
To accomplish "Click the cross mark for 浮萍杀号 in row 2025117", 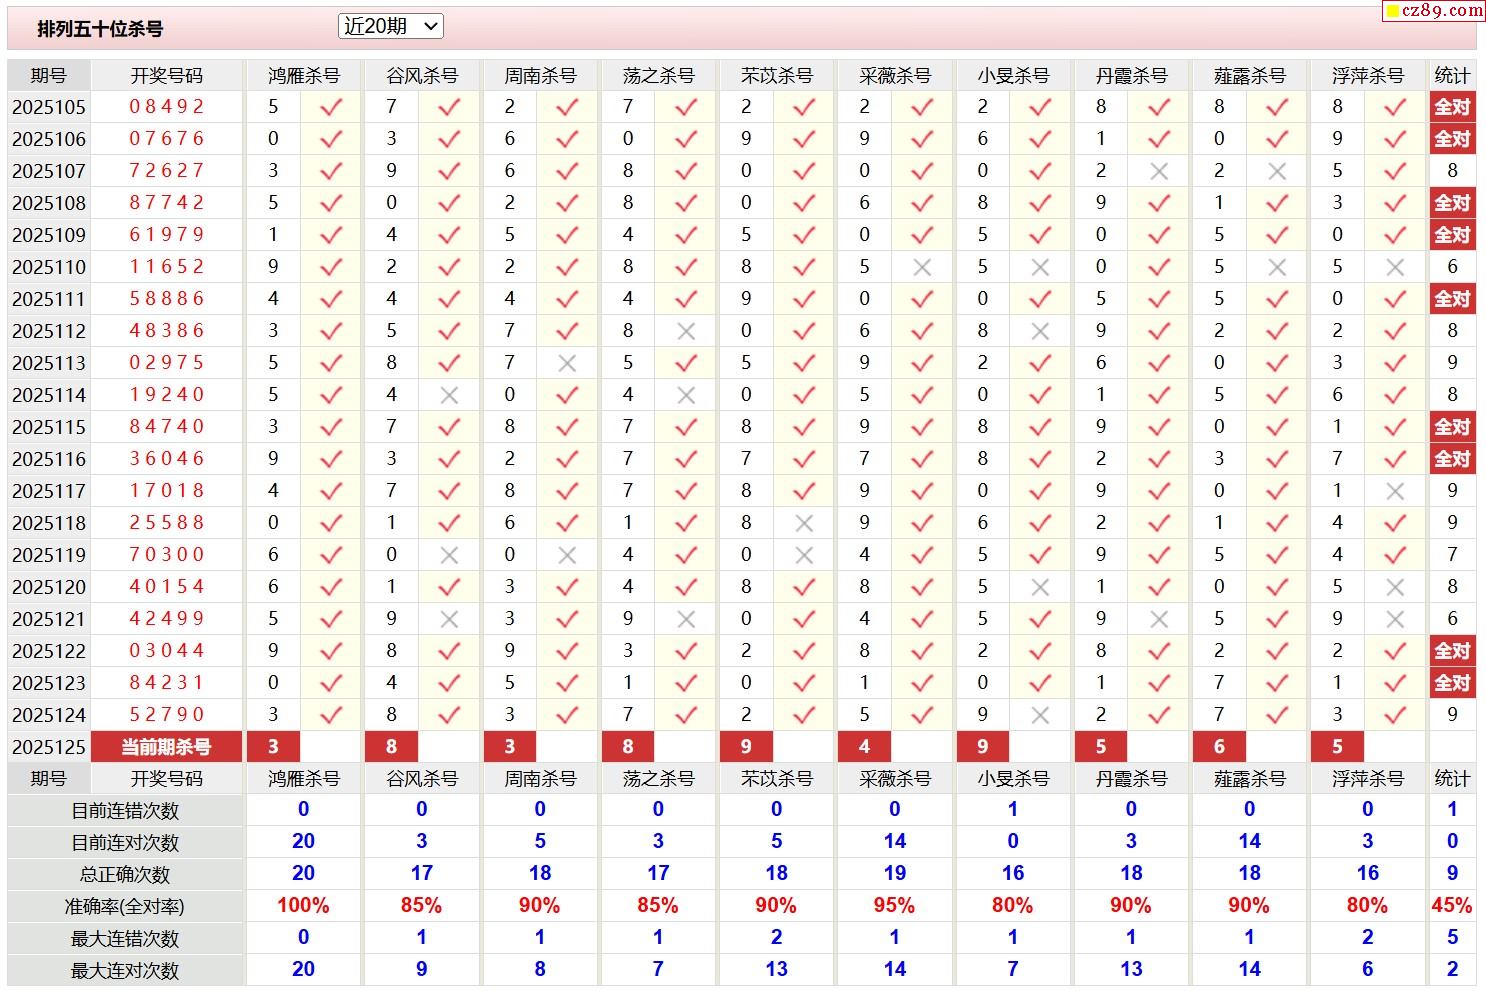I will (x=1395, y=491).
